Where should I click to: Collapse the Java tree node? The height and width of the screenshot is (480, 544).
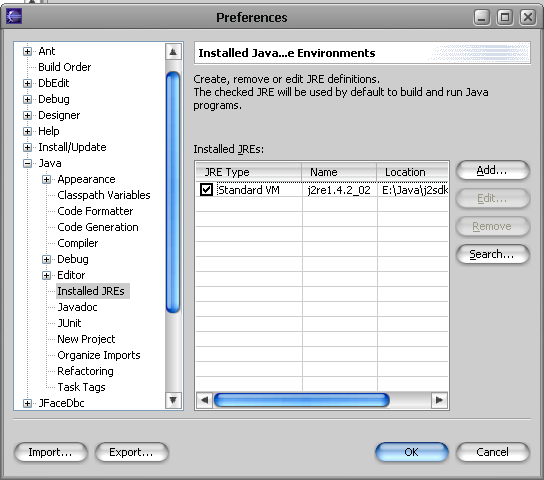pyautogui.click(x=27, y=163)
